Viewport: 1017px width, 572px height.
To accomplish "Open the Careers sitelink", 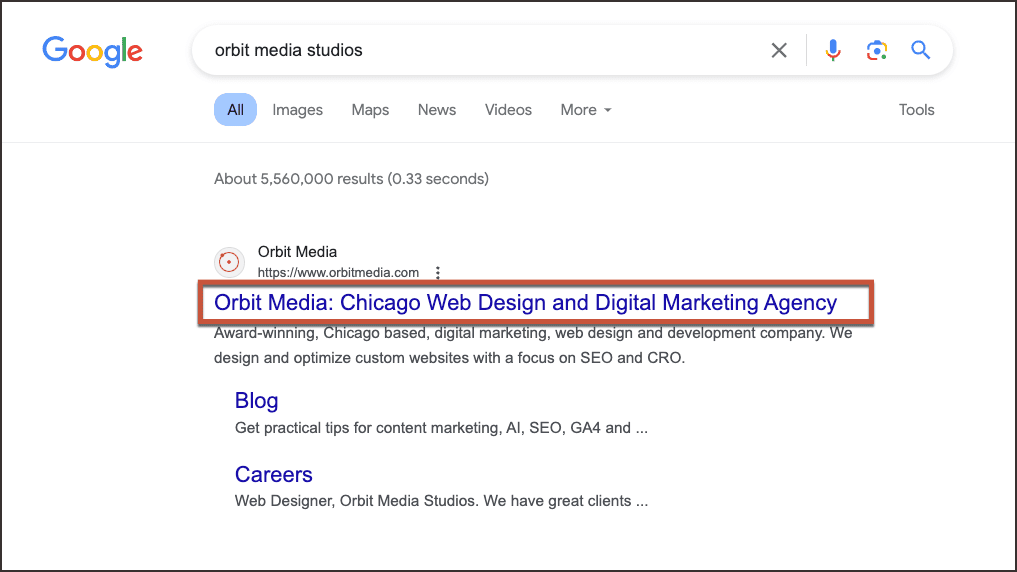I will 274,475.
